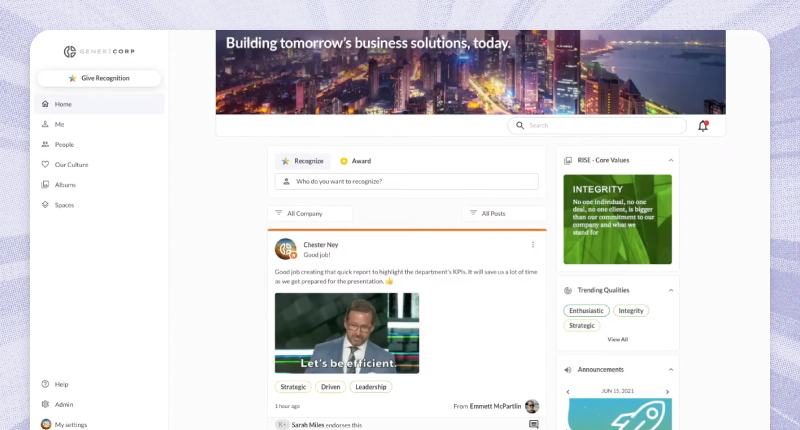
Task: Open the All Posts filter dropdown
Action: (504, 213)
